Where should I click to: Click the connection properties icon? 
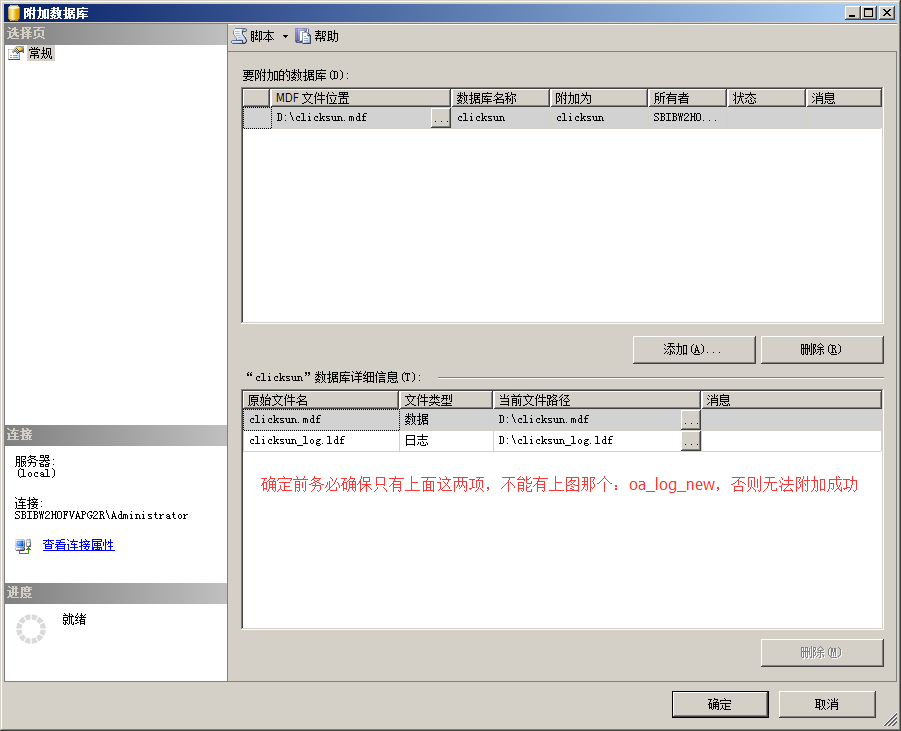point(23,546)
